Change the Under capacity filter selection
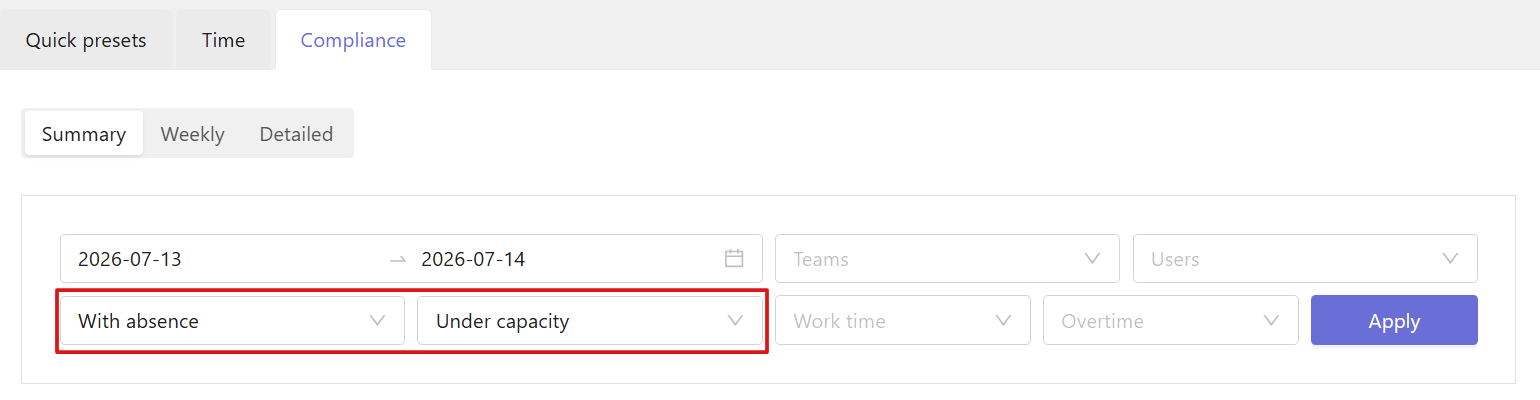 coord(590,321)
